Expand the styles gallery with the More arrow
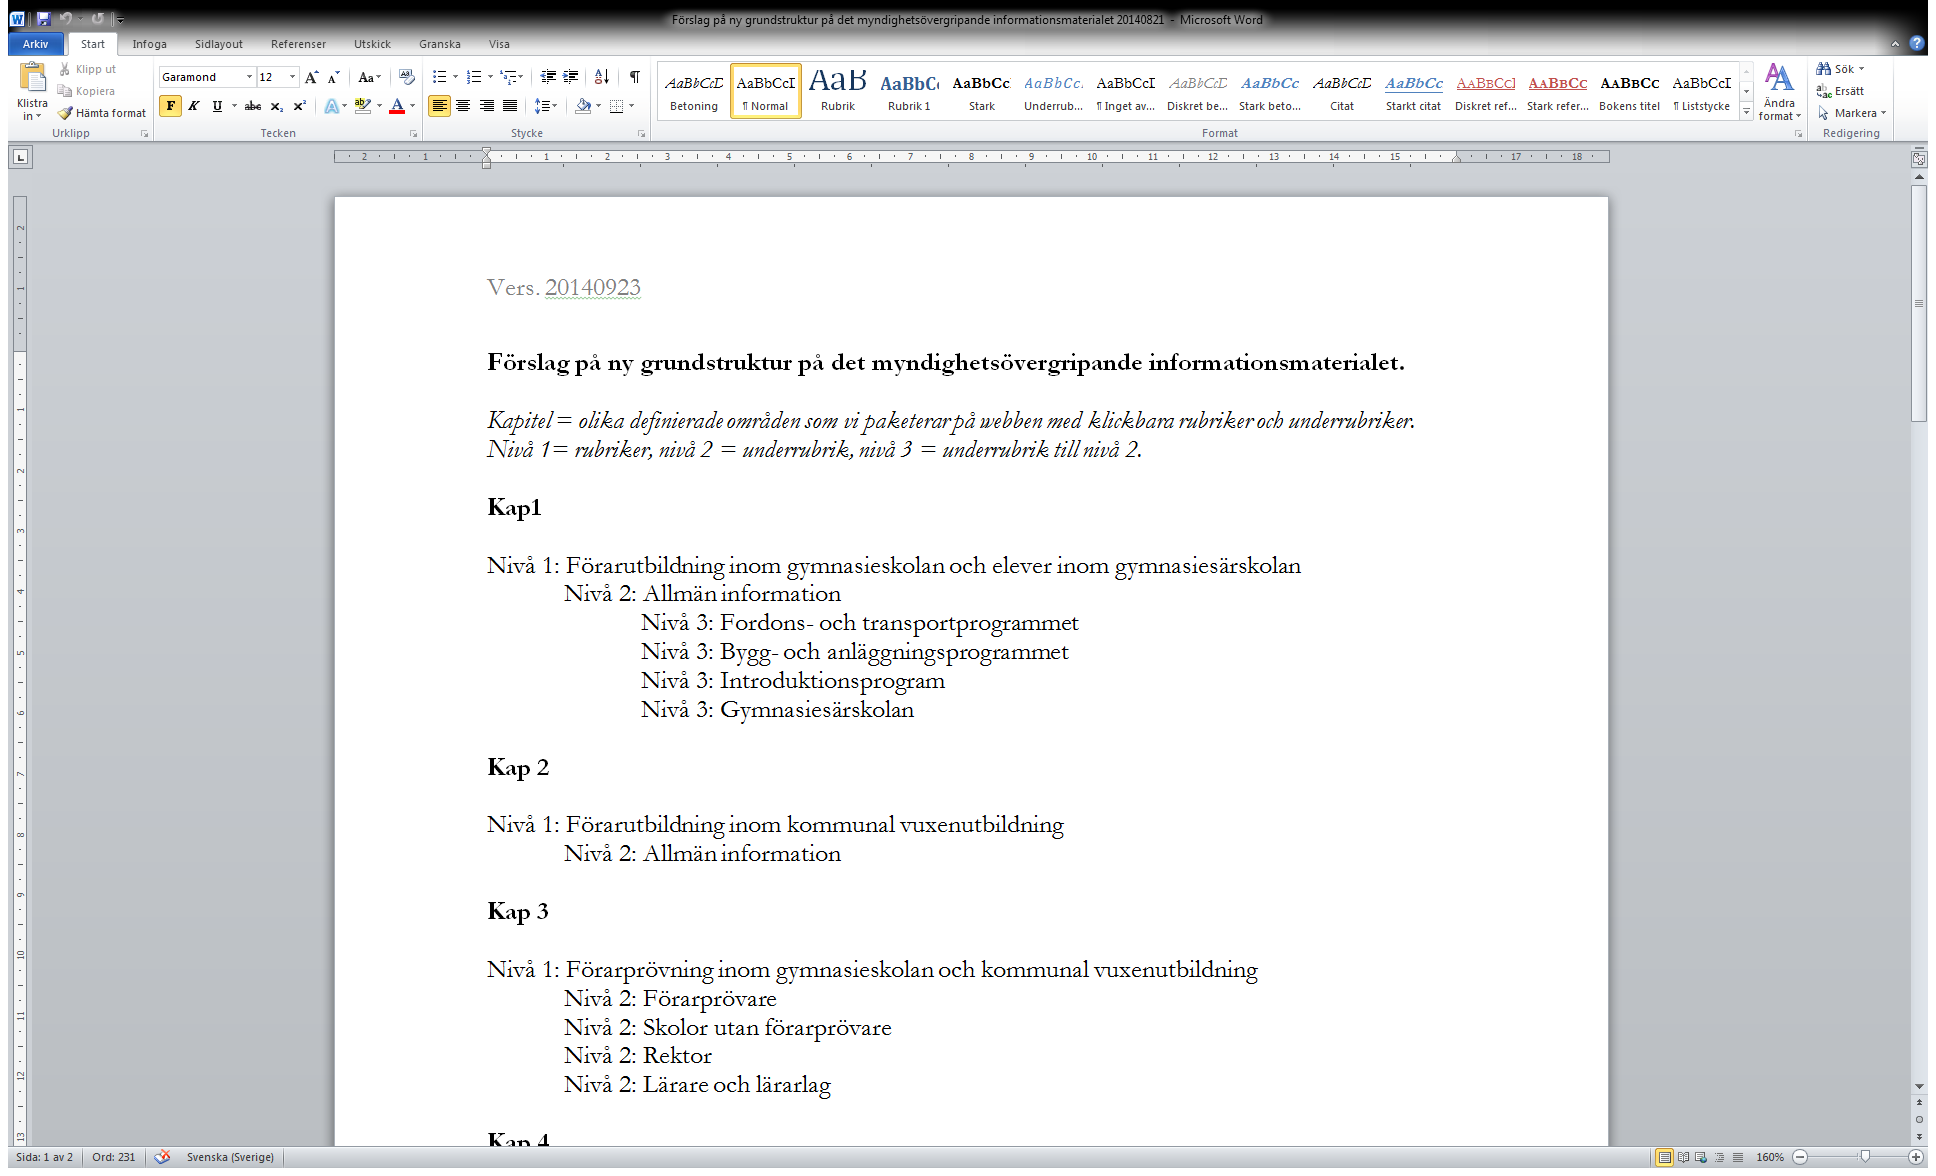This screenshot has height=1176, width=1936. pyautogui.click(x=1746, y=112)
